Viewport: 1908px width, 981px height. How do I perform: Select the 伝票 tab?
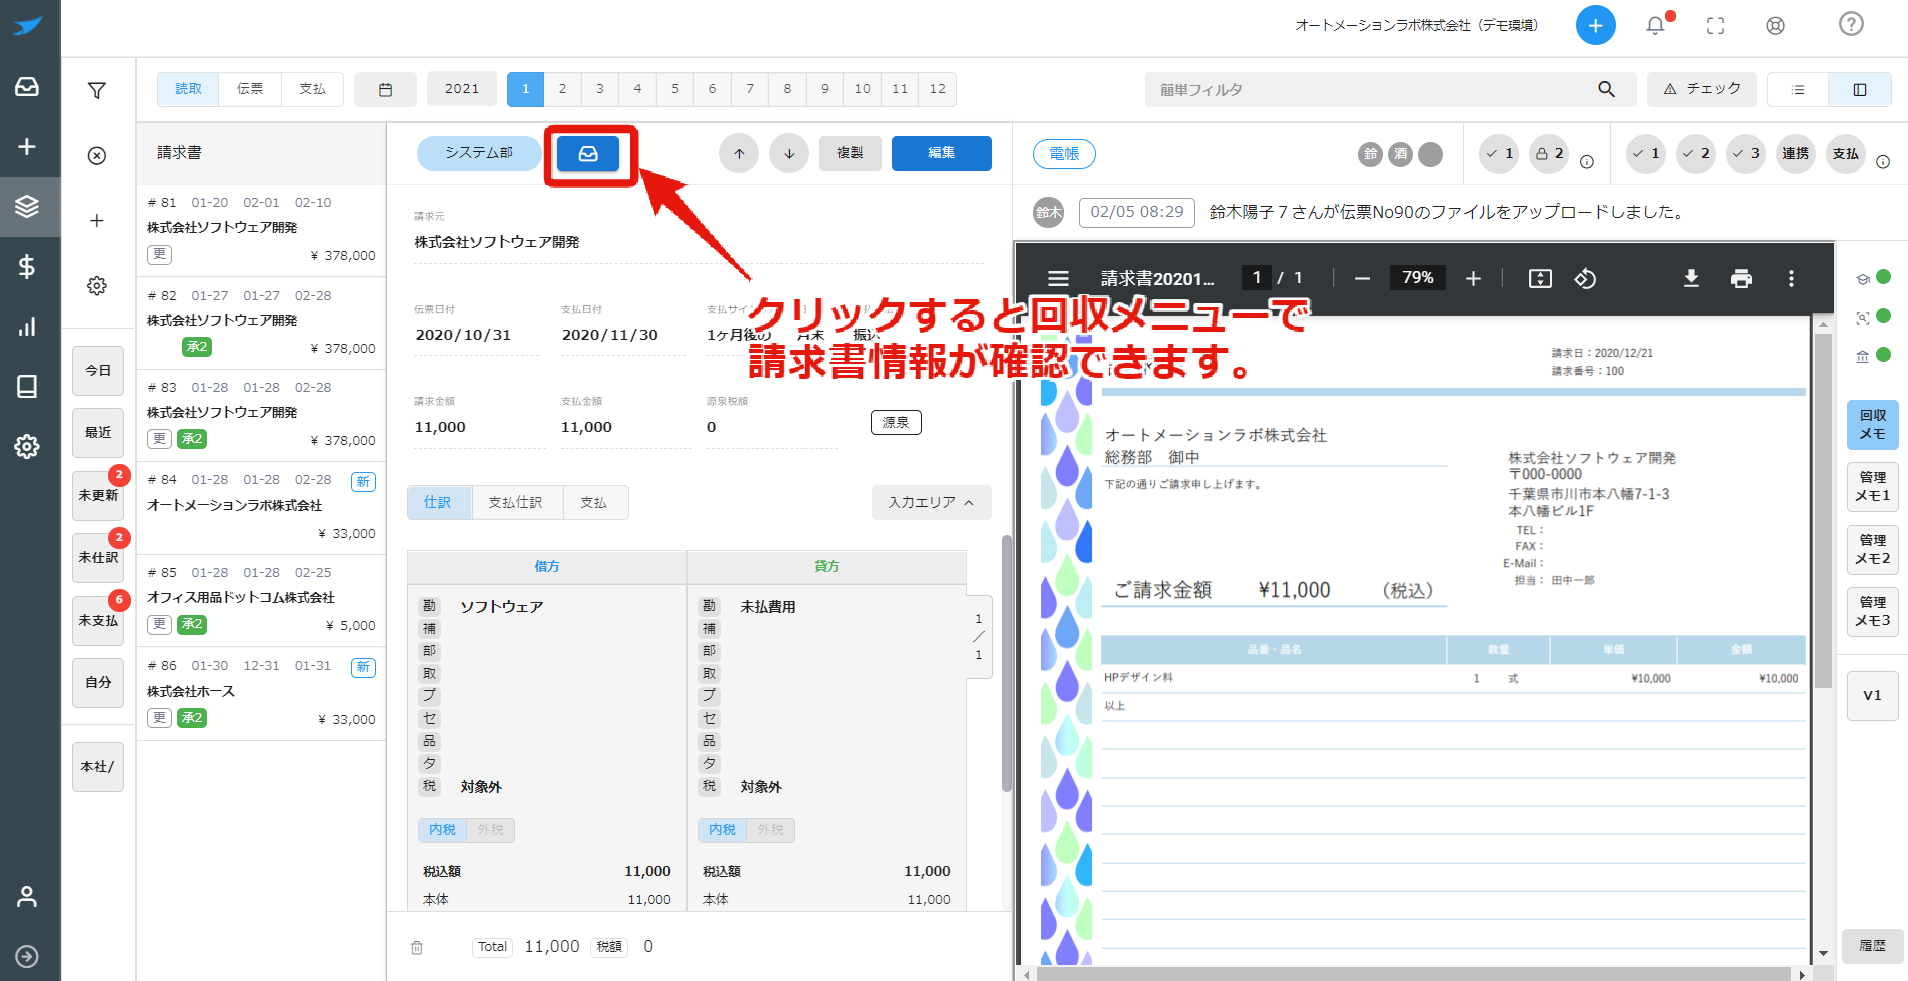tap(250, 89)
